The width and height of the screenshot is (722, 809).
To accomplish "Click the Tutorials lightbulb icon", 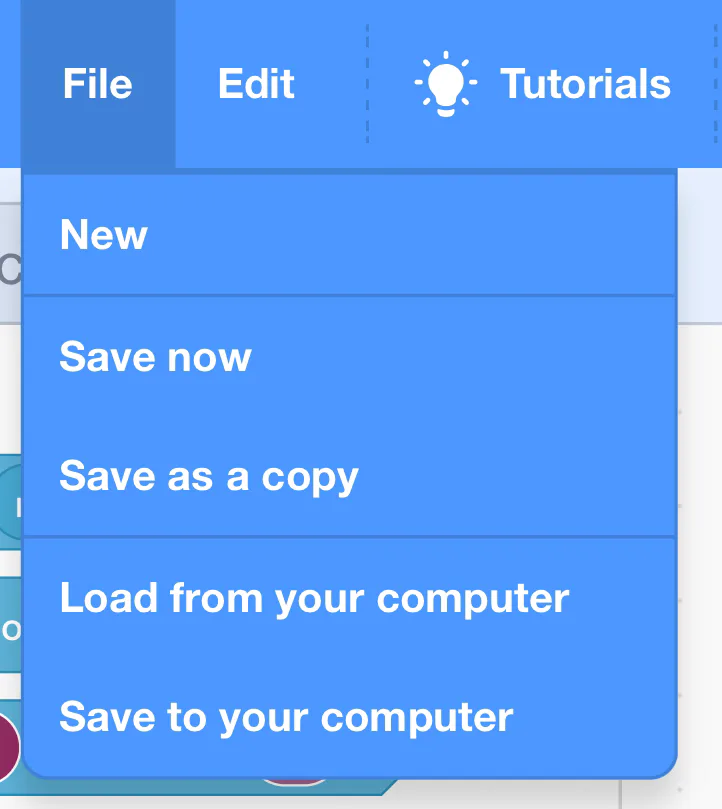I will pos(445,84).
